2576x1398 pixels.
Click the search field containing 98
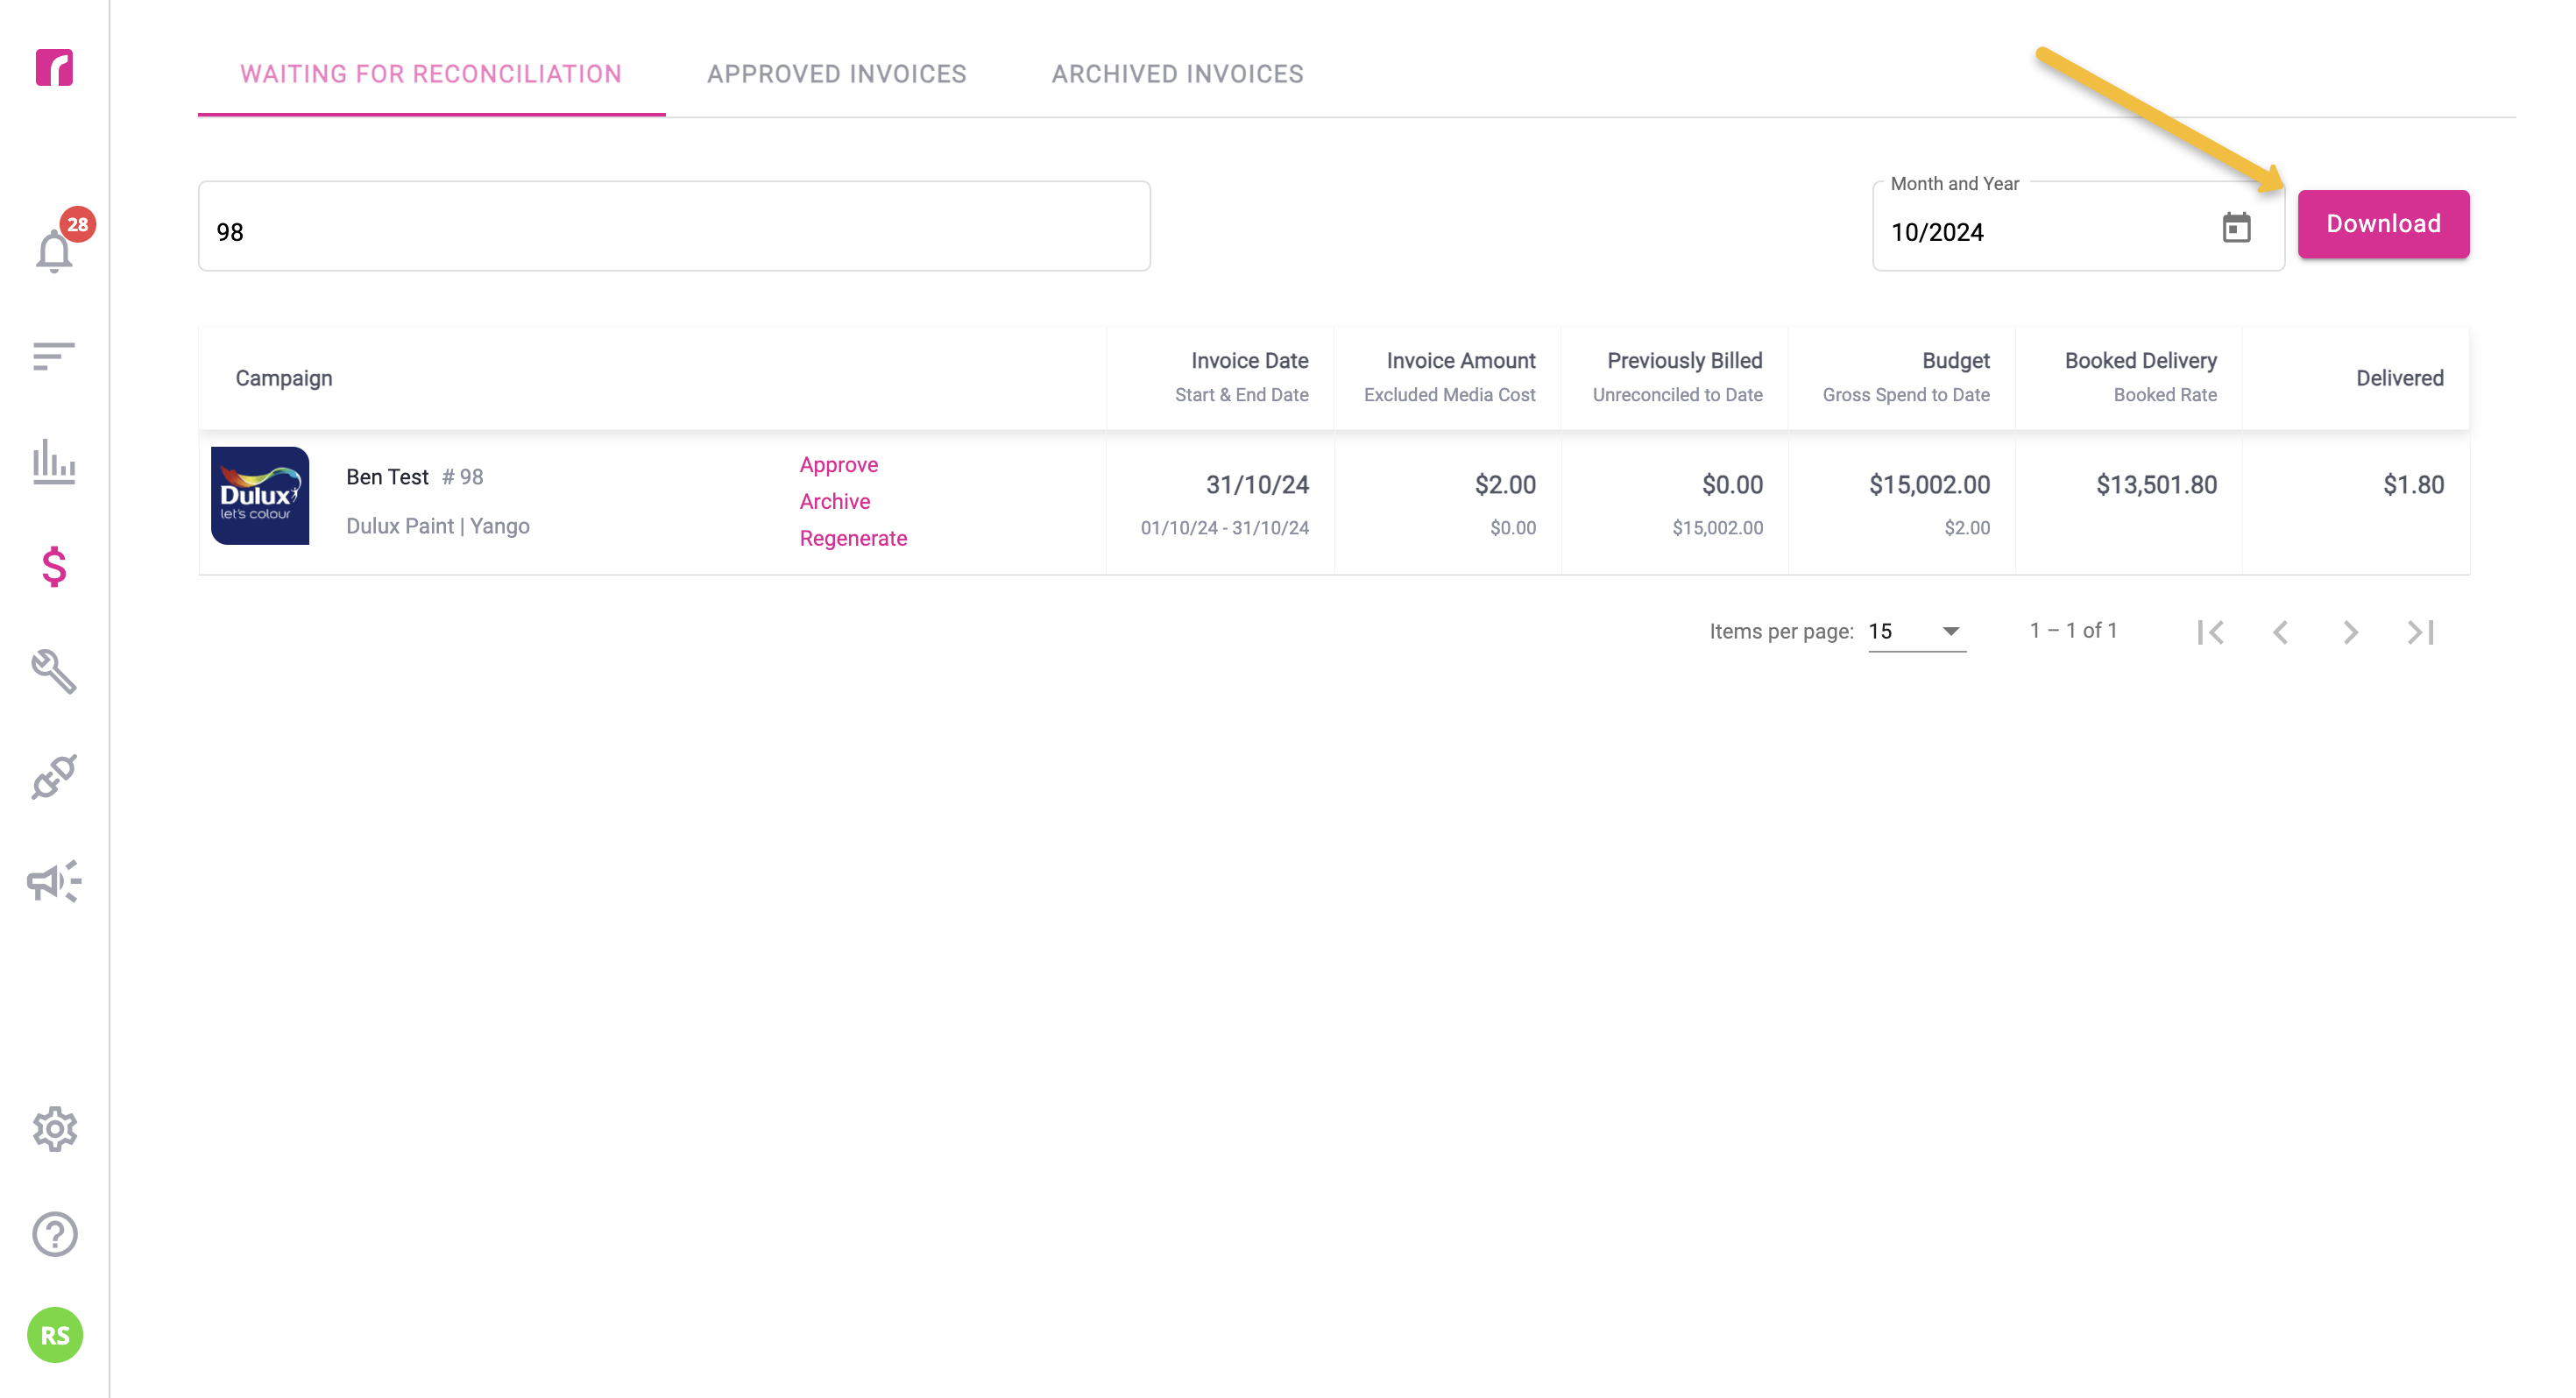674,226
